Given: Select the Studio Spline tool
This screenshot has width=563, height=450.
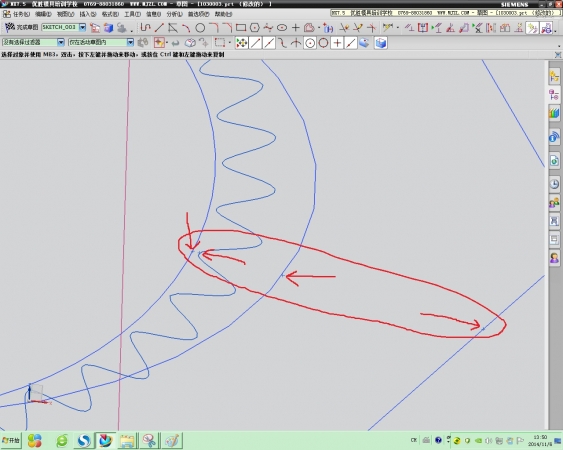Looking at the screenshot, I should [x=268, y=27].
